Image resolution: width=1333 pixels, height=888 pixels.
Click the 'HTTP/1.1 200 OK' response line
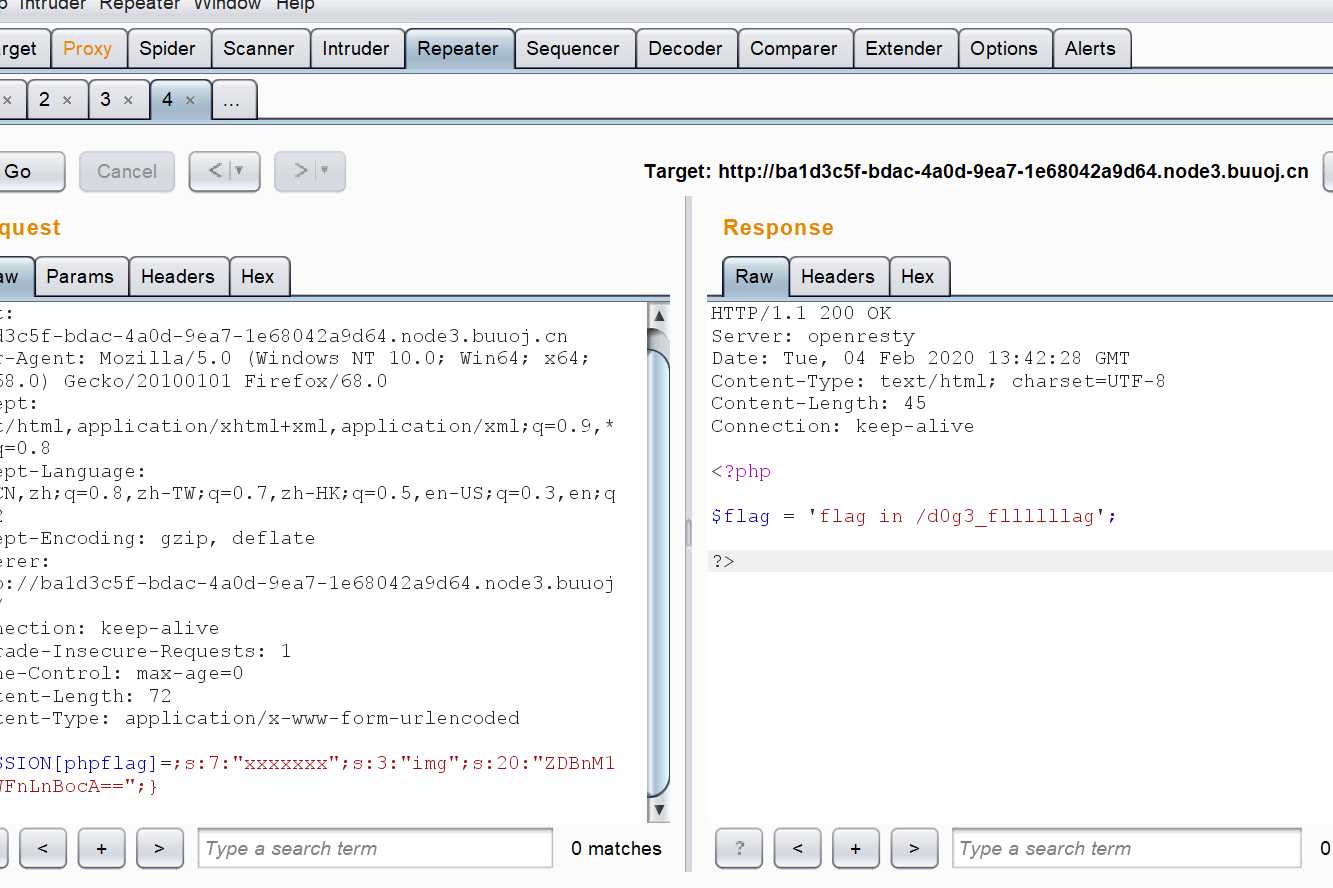coord(801,314)
